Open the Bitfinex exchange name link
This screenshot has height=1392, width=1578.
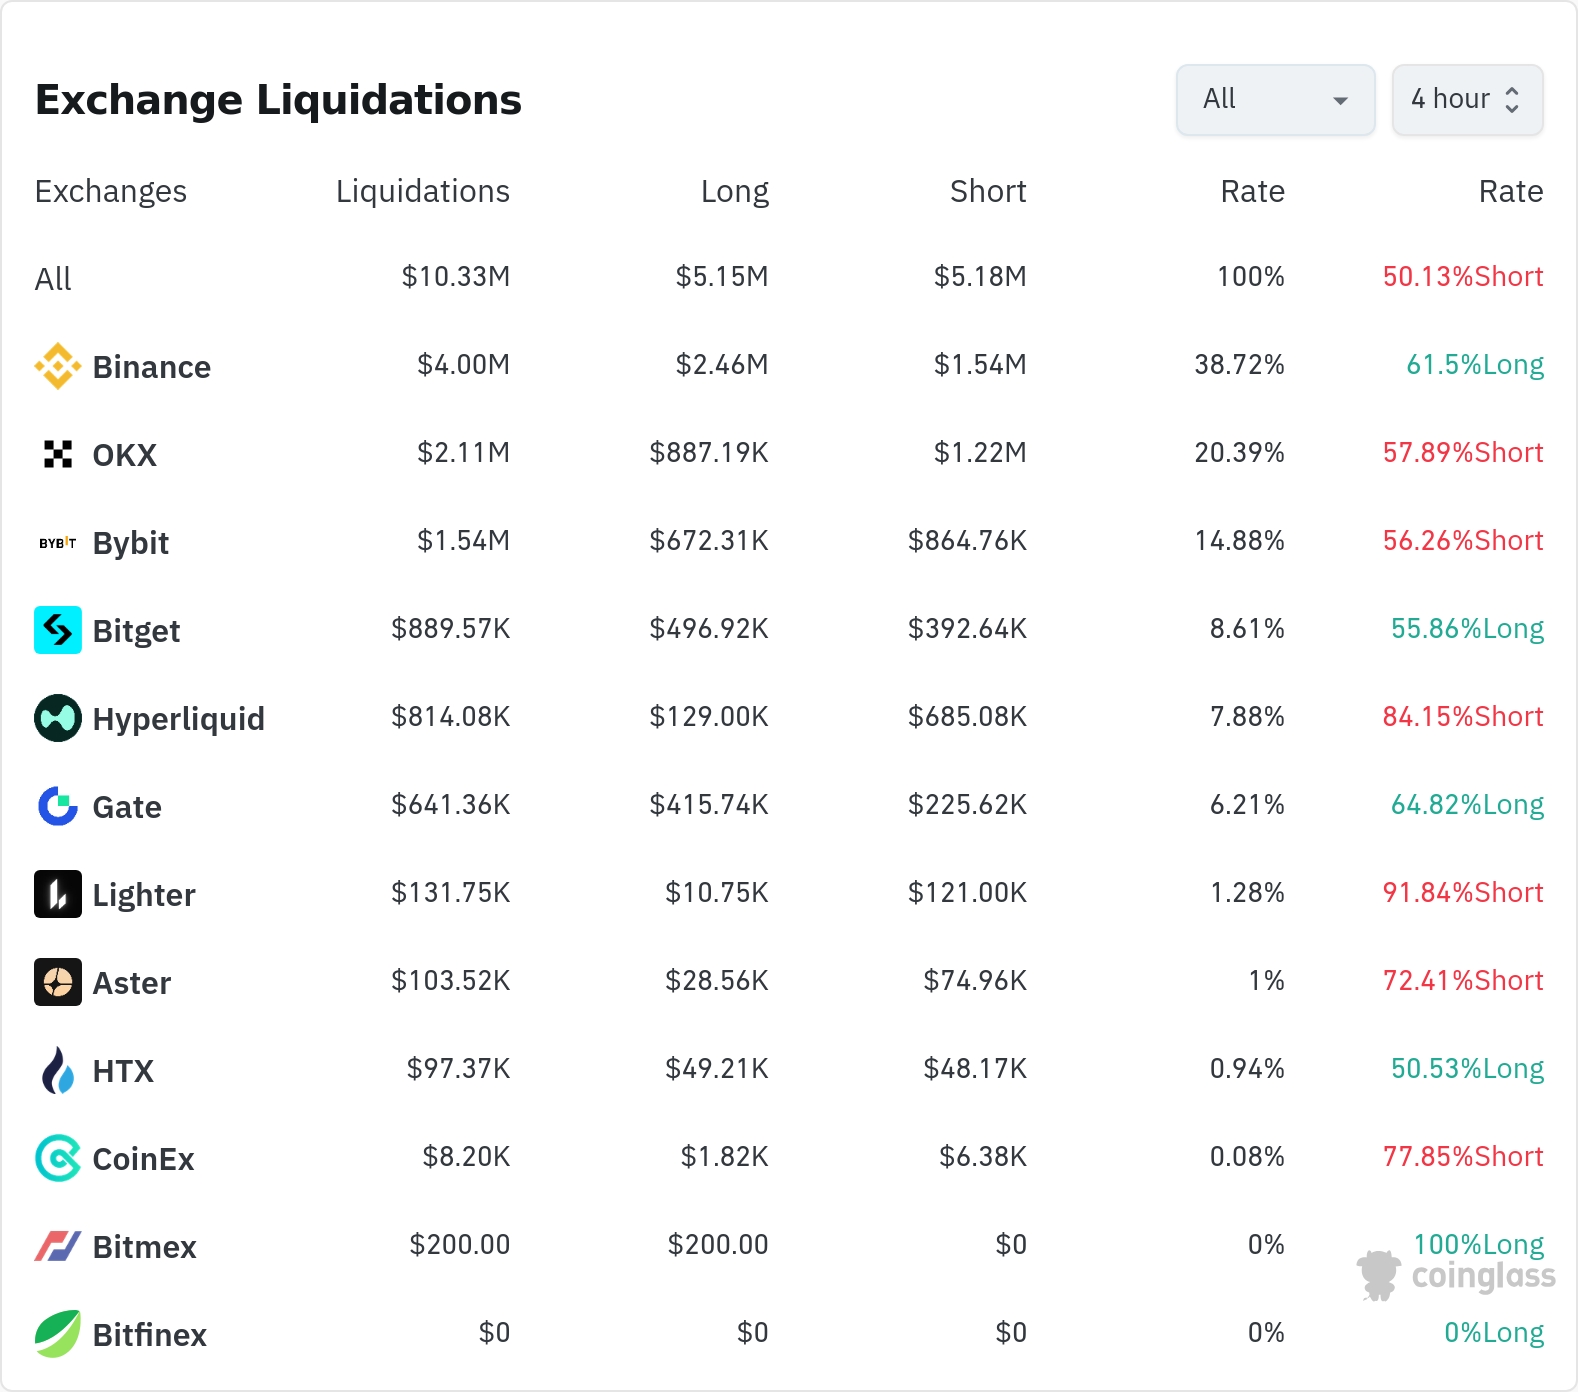click(149, 1335)
